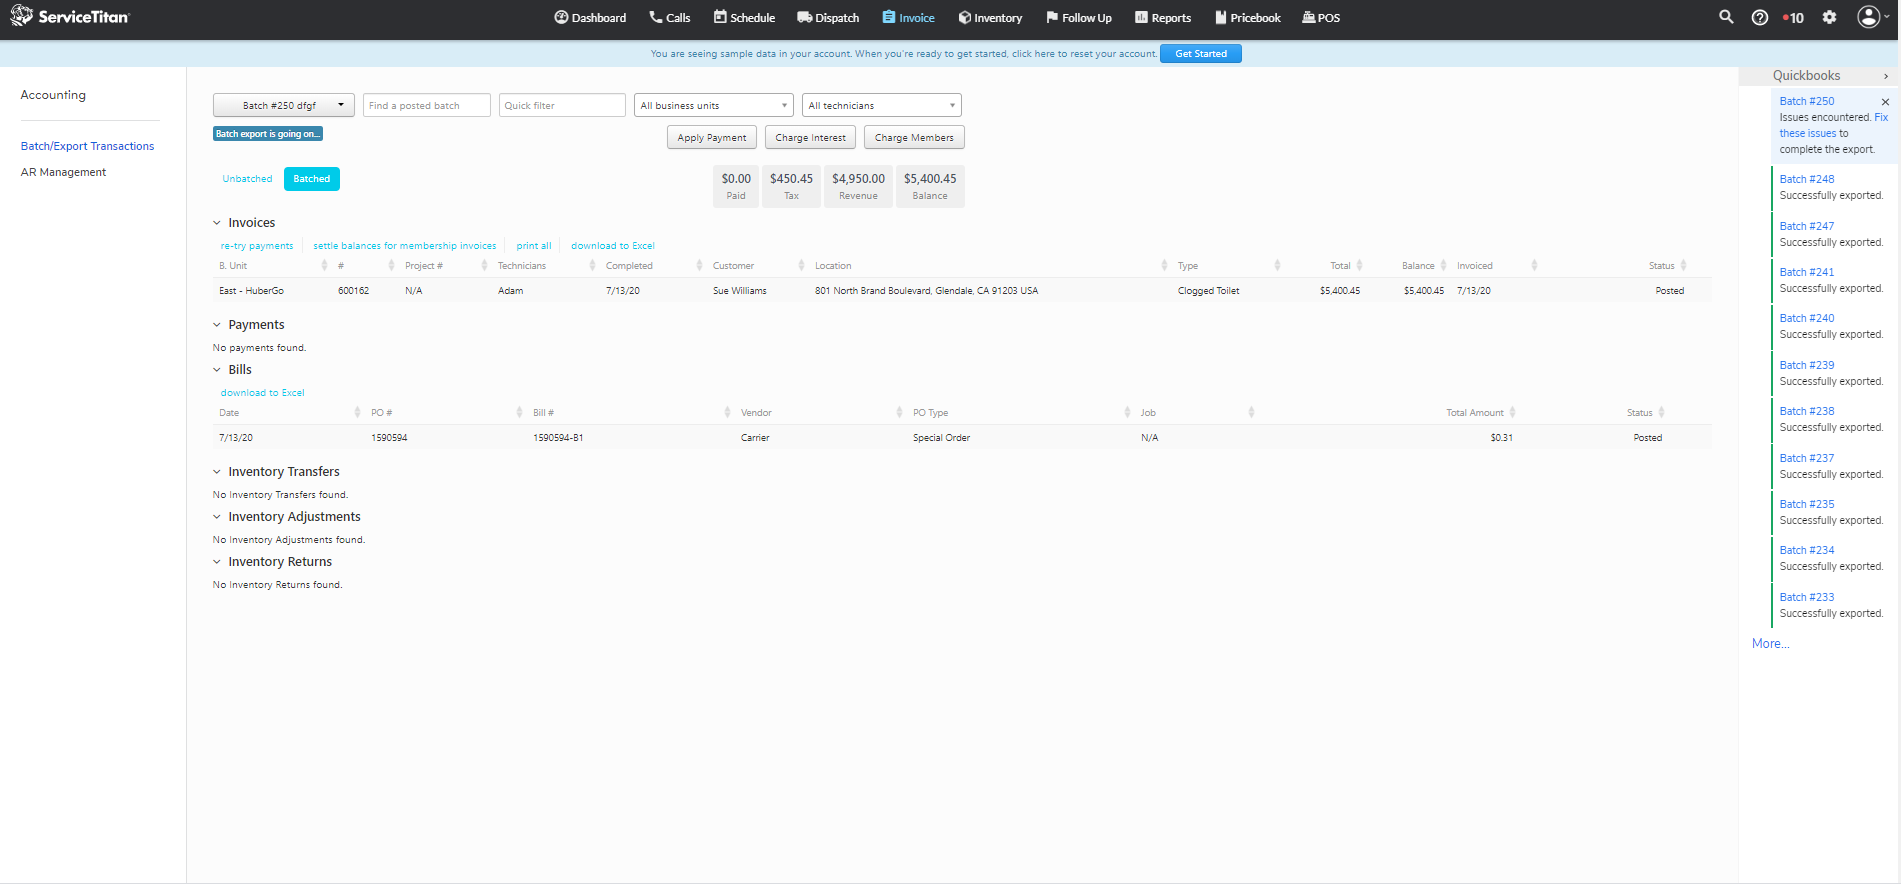The image size is (1901, 887).
Task: Sort invoices by Location column
Action: coord(1164,266)
